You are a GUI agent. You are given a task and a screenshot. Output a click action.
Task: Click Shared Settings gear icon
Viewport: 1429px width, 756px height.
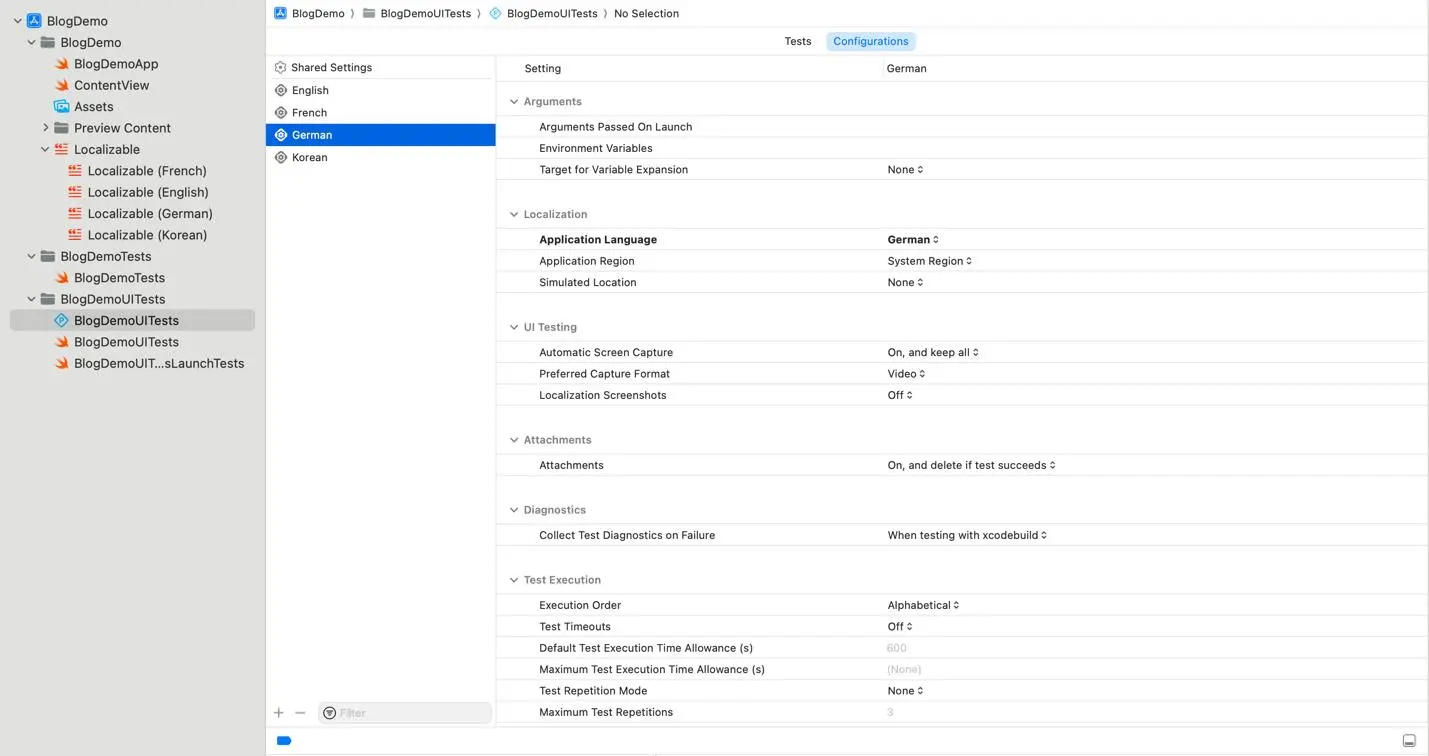coord(281,67)
